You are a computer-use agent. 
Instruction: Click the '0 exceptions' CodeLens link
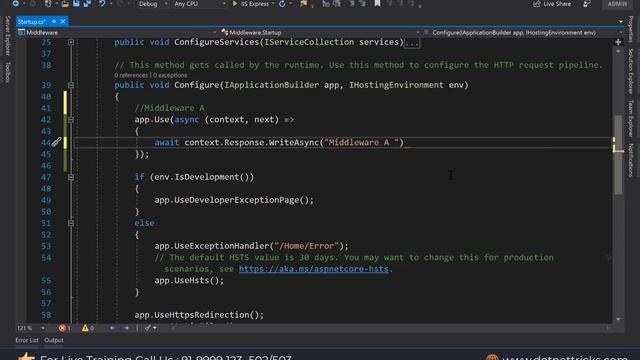(x=170, y=75)
